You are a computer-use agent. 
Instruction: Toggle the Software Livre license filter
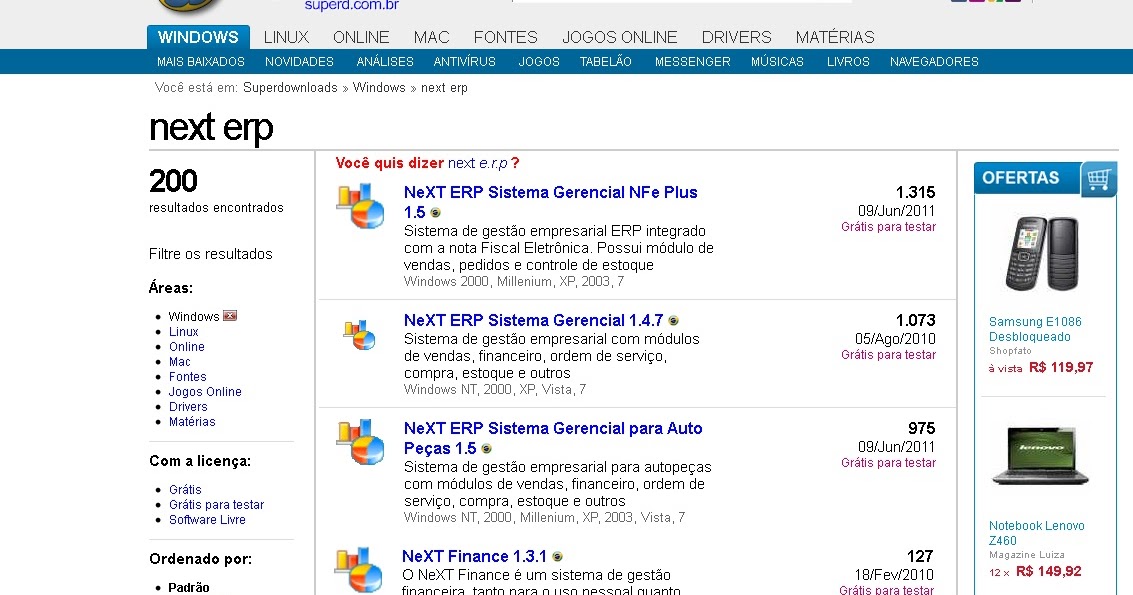coord(206,519)
